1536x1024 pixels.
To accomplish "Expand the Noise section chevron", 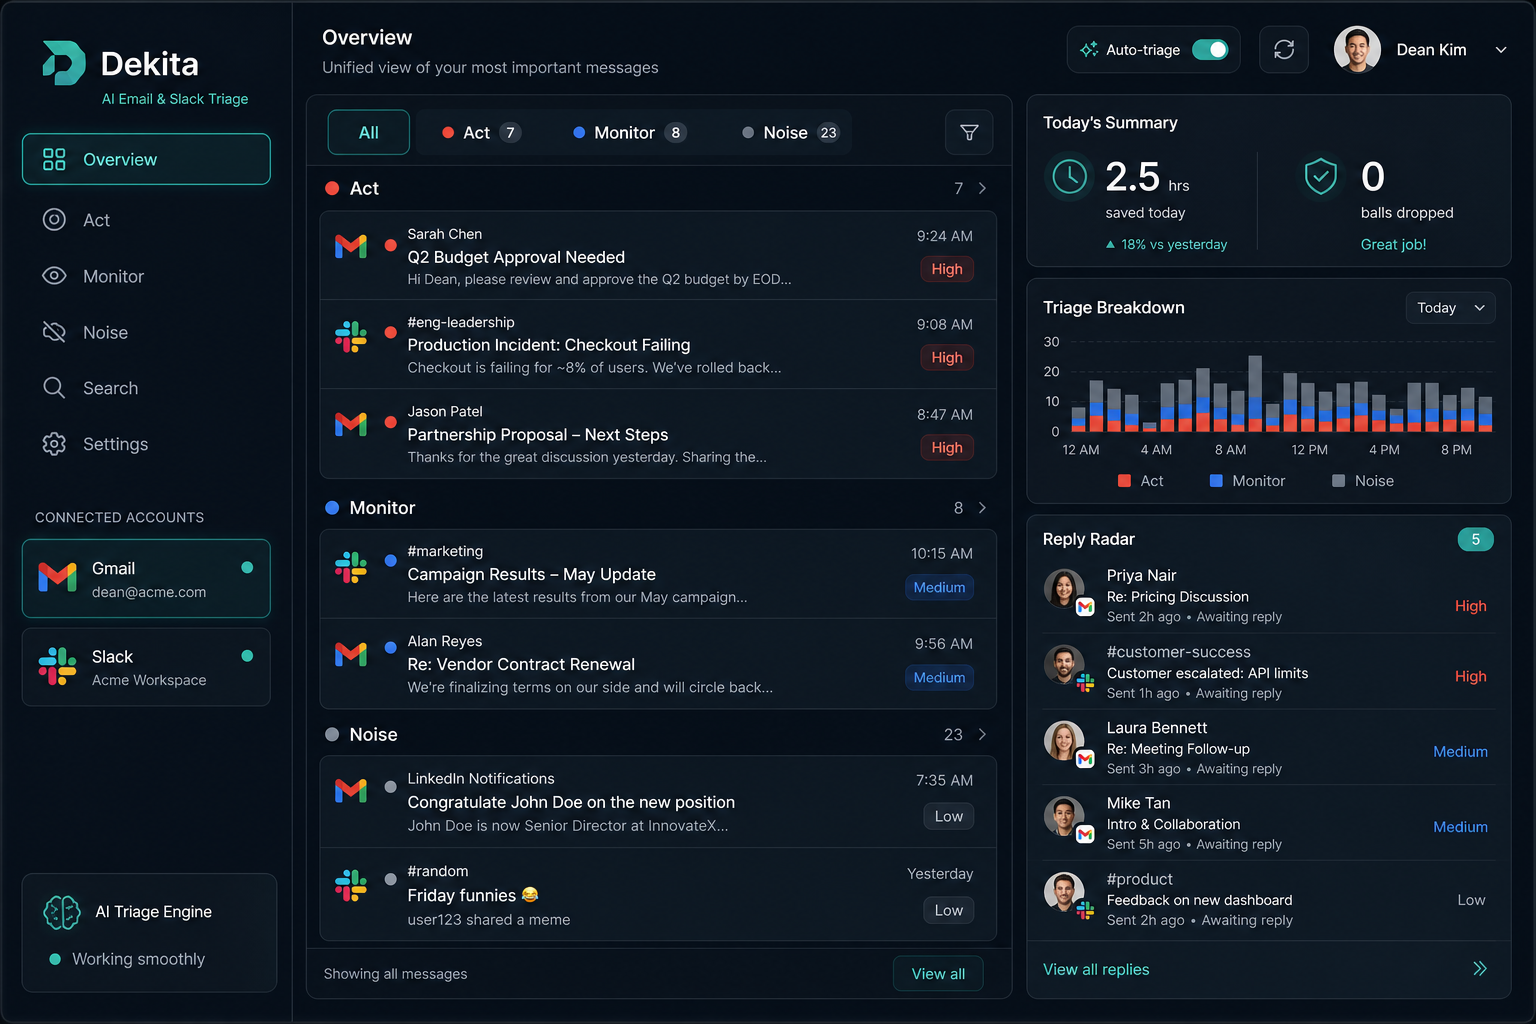I will click(x=982, y=735).
